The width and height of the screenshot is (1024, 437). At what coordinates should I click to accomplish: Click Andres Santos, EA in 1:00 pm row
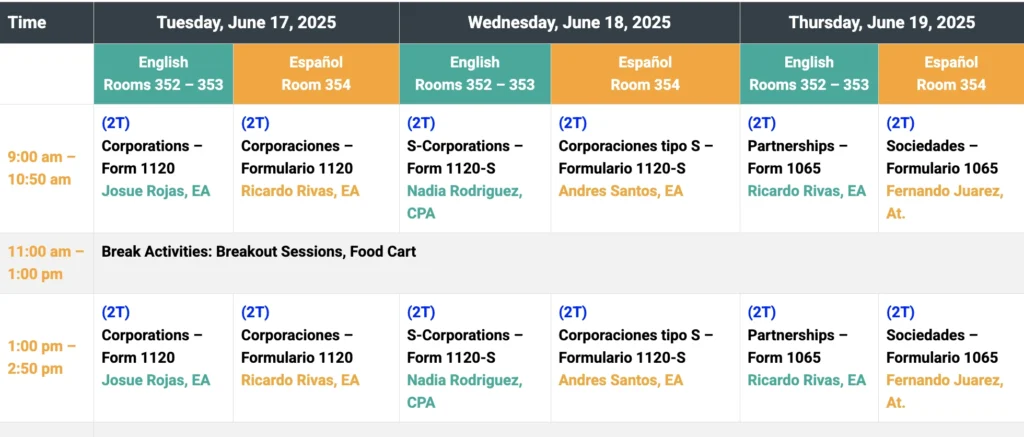tap(620, 380)
